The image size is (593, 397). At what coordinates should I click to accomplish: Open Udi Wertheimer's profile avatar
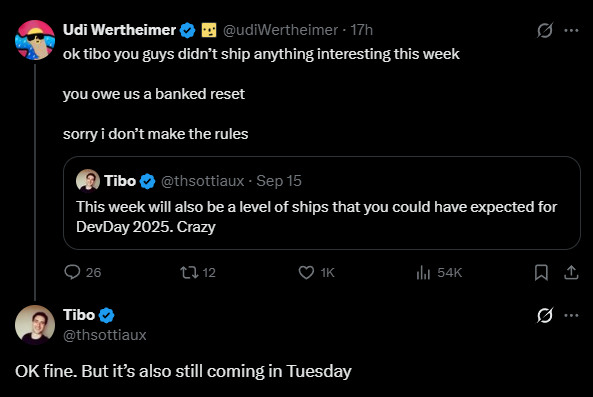point(35,40)
